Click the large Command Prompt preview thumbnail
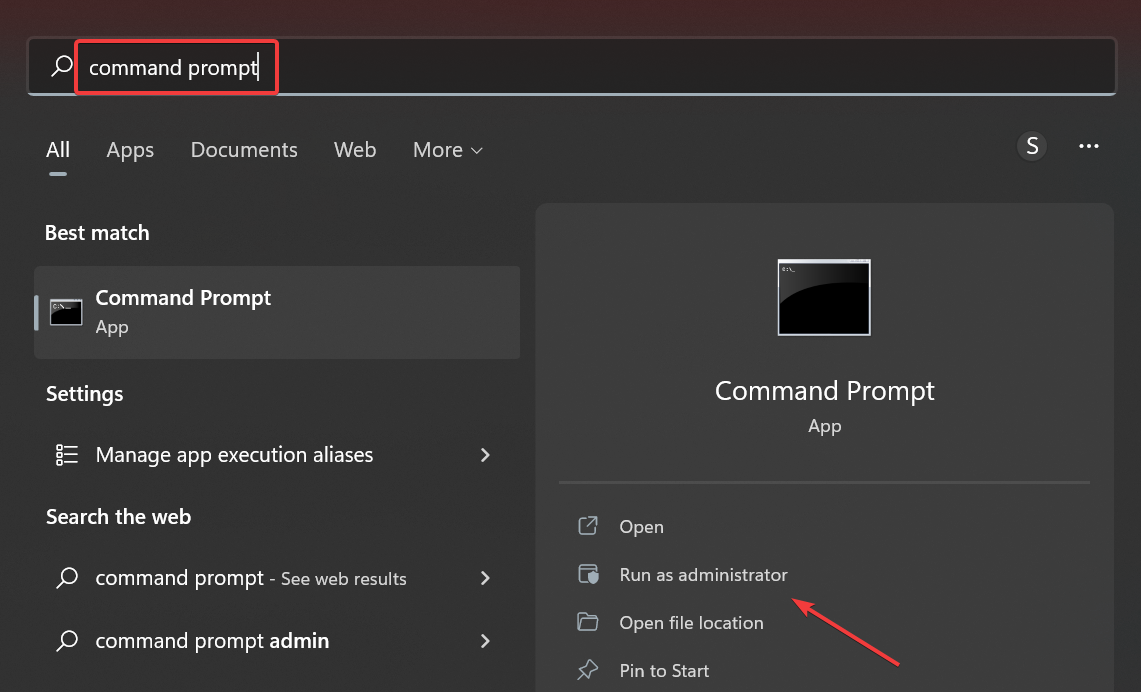Viewport: 1141px width, 692px height. (824, 298)
